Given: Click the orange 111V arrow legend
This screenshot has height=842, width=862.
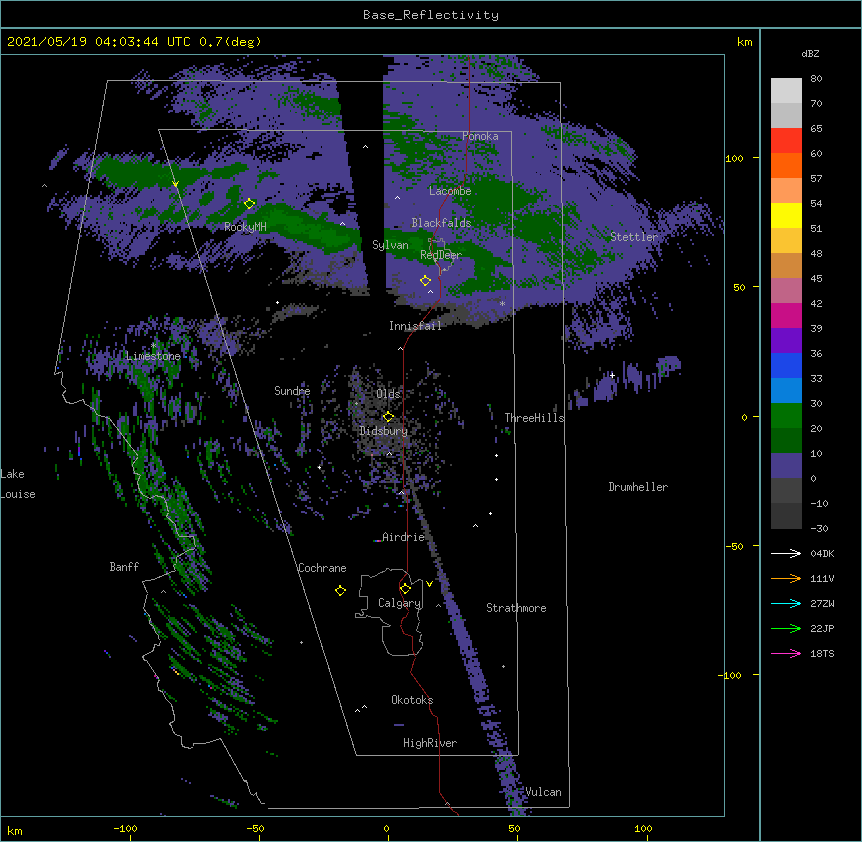Looking at the screenshot, I should coord(786,578).
